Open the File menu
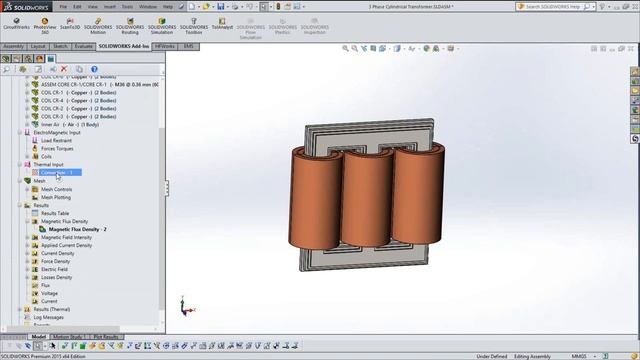The width and height of the screenshot is (640, 360). pos(63,7)
